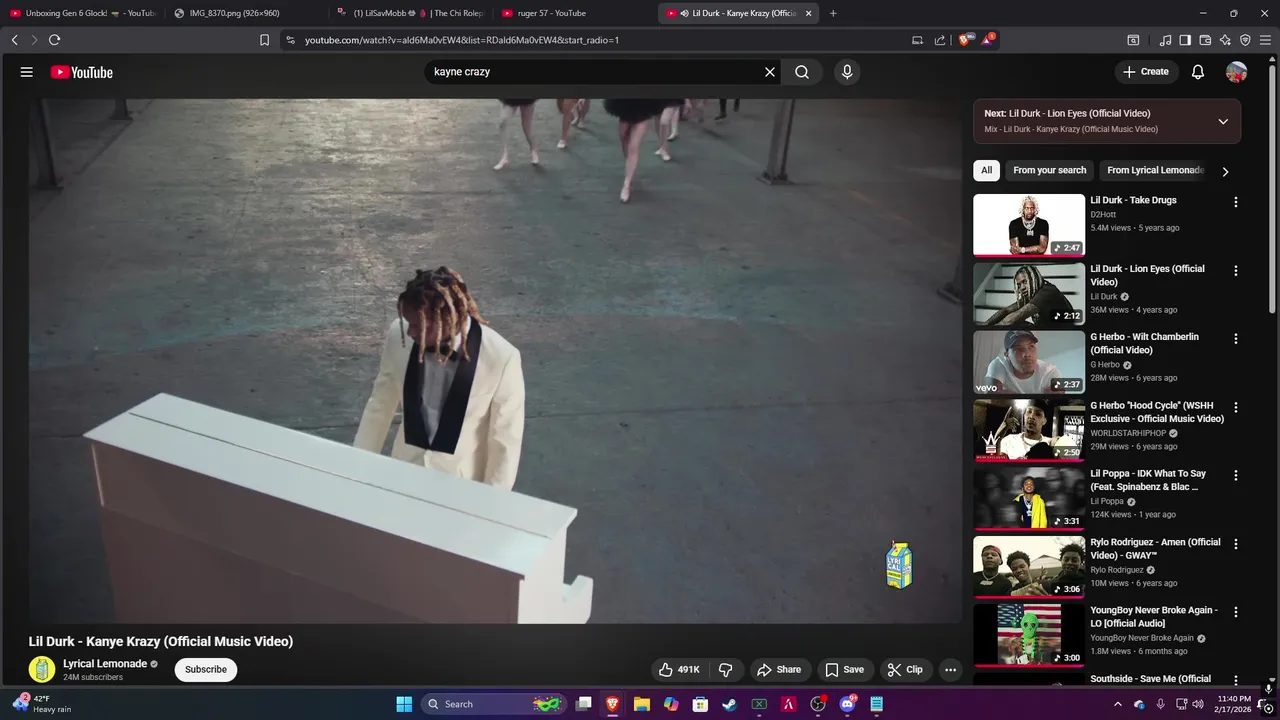Image resolution: width=1280 pixels, height=720 pixels.
Task: Open Rylo Rodriguez - Amen thumbnail
Action: coord(1029,567)
